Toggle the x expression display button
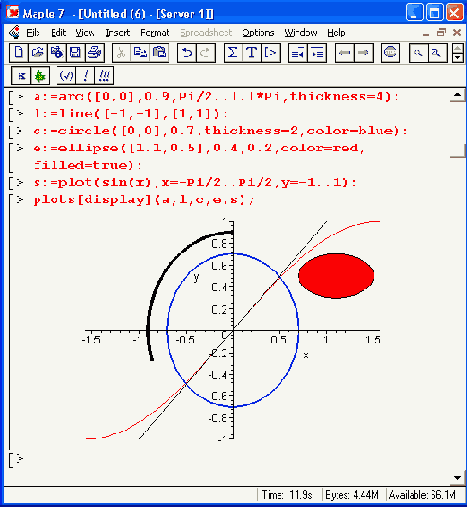The width and height of the screenshot is (467, 507). coord(21,76)
